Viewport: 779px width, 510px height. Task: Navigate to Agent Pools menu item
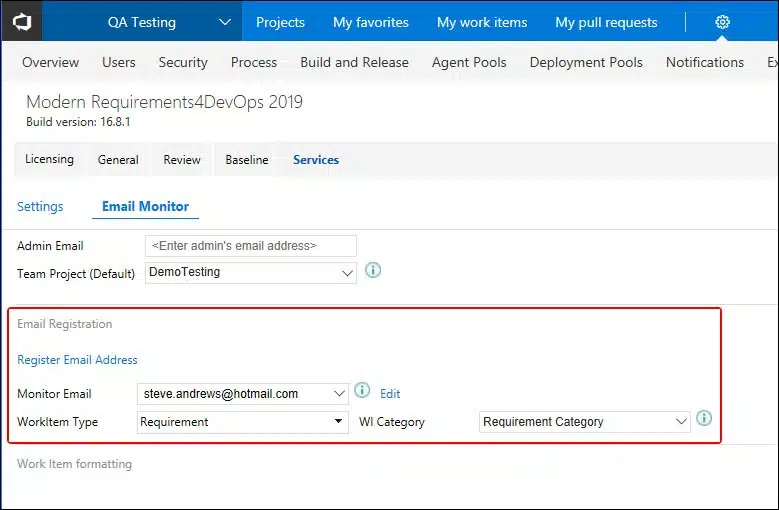pos(469,62)
